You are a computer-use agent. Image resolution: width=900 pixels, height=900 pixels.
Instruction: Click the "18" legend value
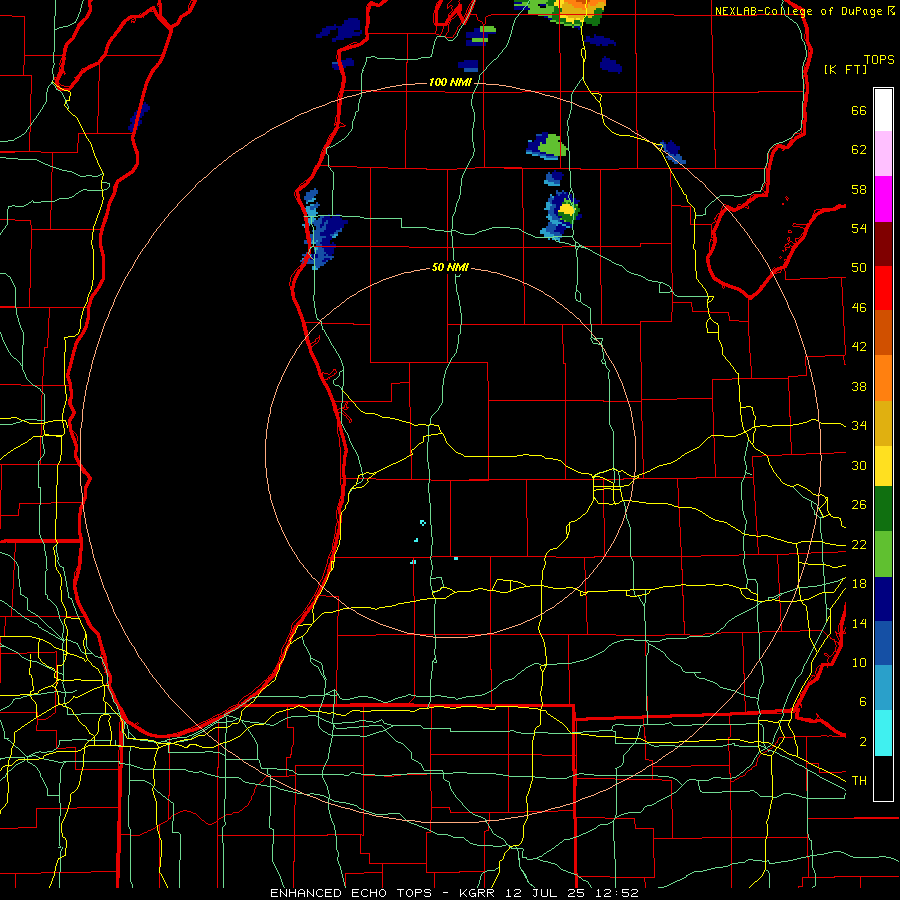[x=859, y=584]
